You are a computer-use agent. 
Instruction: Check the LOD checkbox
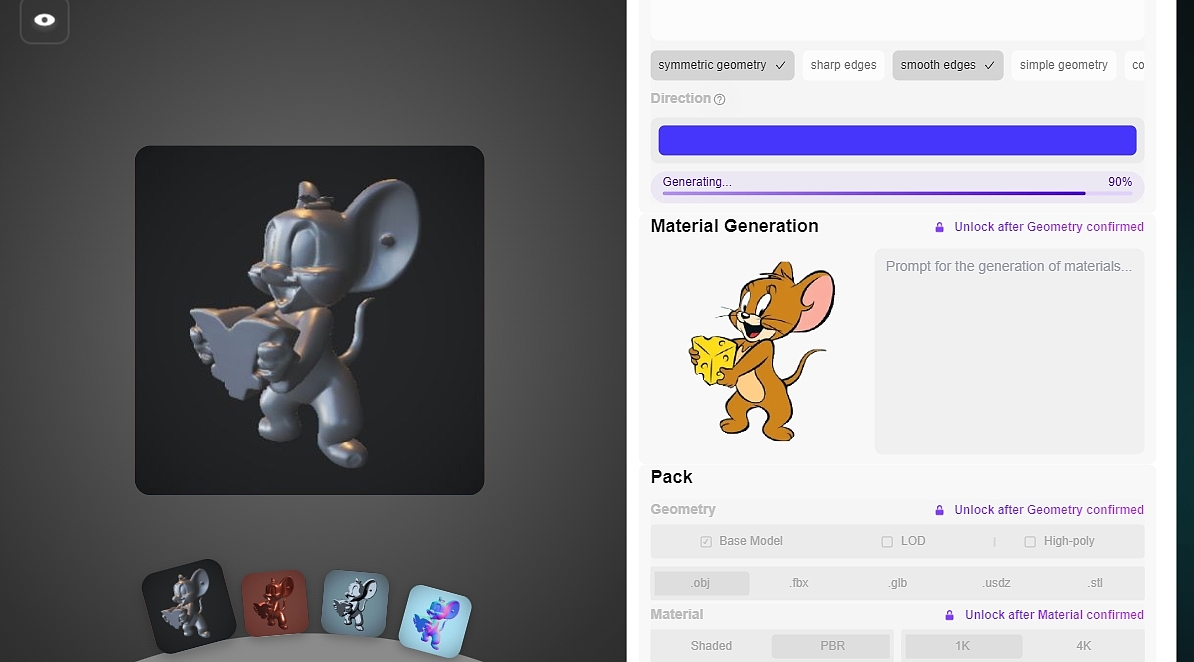887,542
